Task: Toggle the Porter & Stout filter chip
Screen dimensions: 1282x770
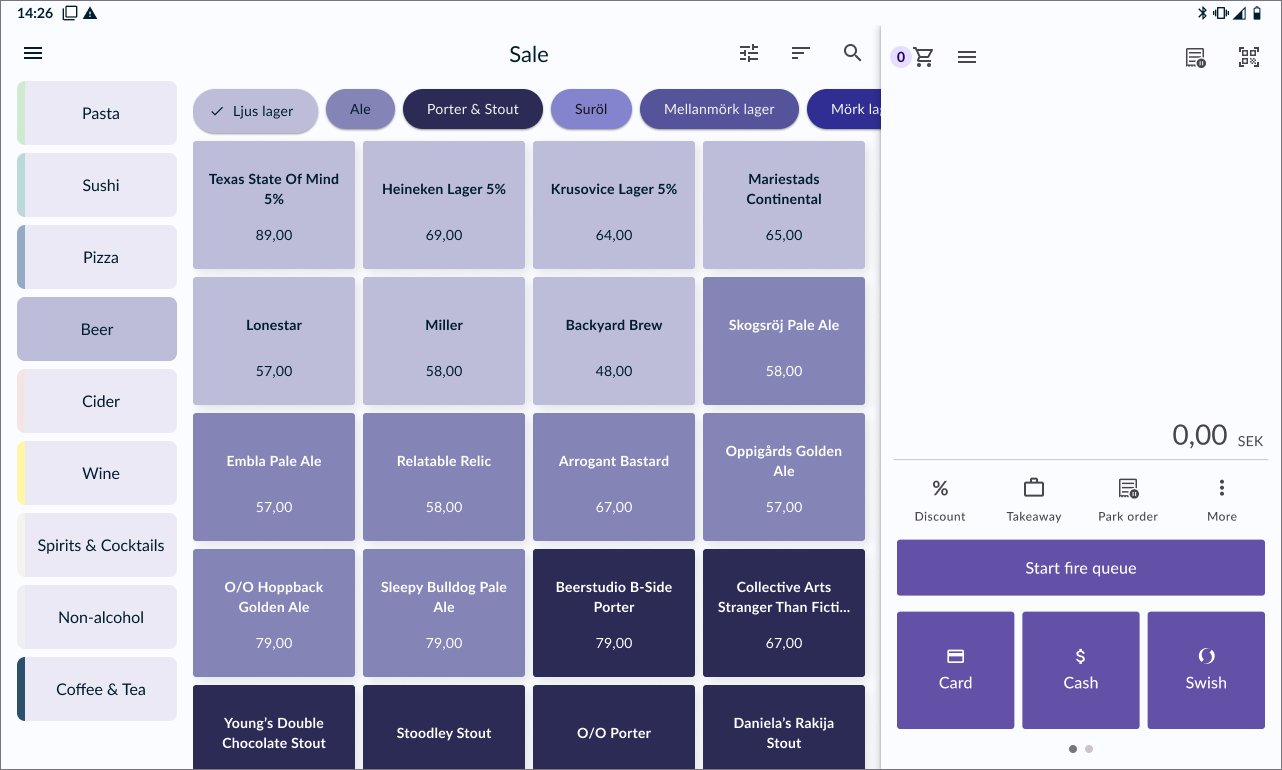Action: click(473, 109)
